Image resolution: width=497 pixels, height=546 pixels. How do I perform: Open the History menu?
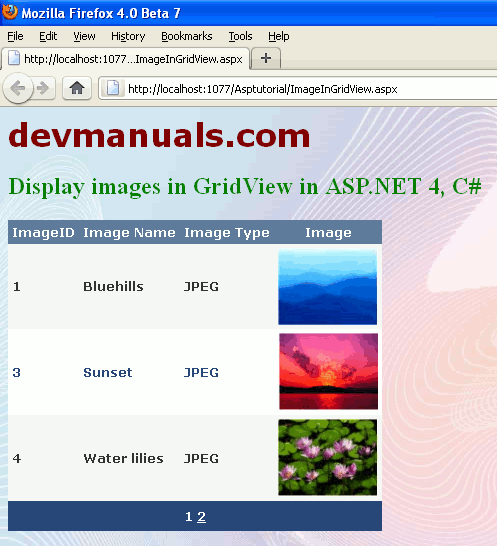coord(128,36)
